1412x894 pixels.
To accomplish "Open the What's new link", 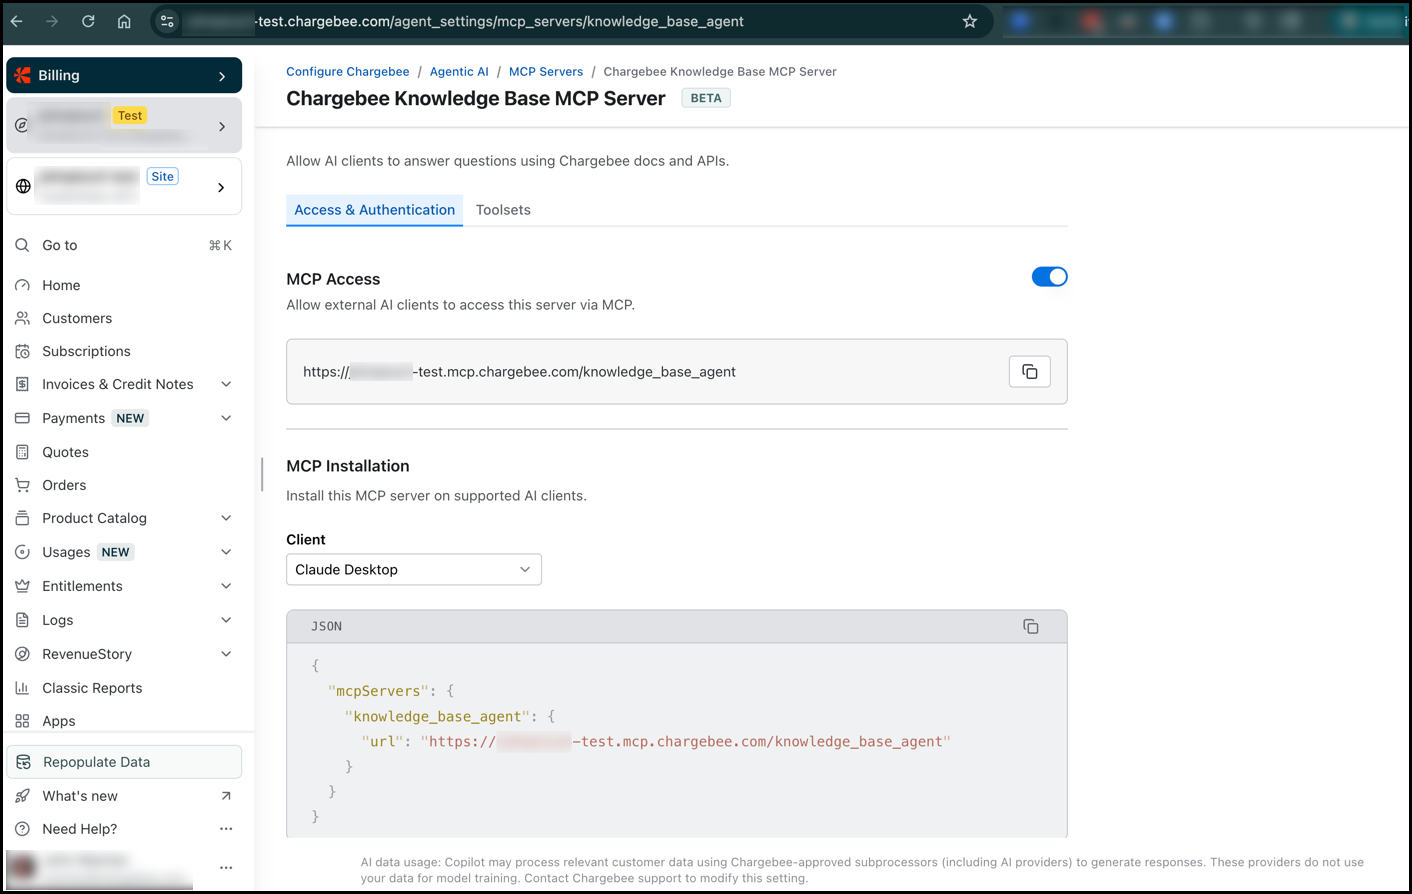I will (80, 796).
